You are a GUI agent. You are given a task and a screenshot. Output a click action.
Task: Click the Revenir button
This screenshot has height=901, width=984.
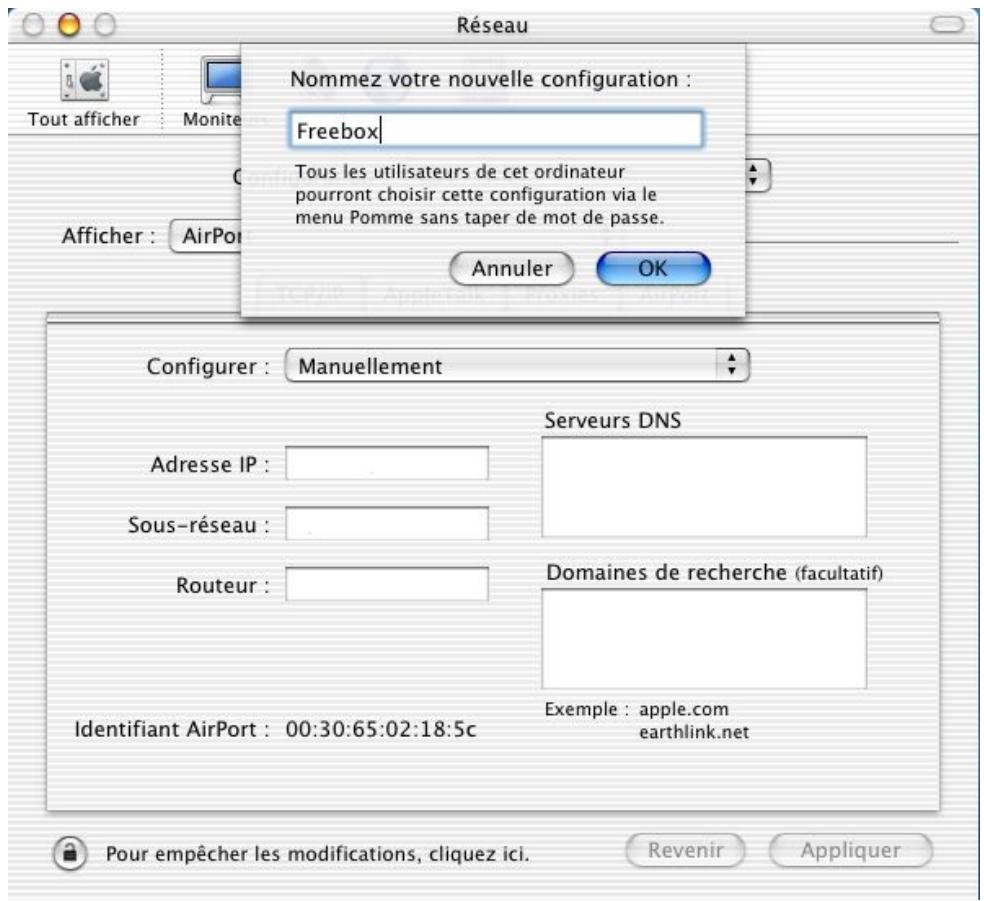685,850
